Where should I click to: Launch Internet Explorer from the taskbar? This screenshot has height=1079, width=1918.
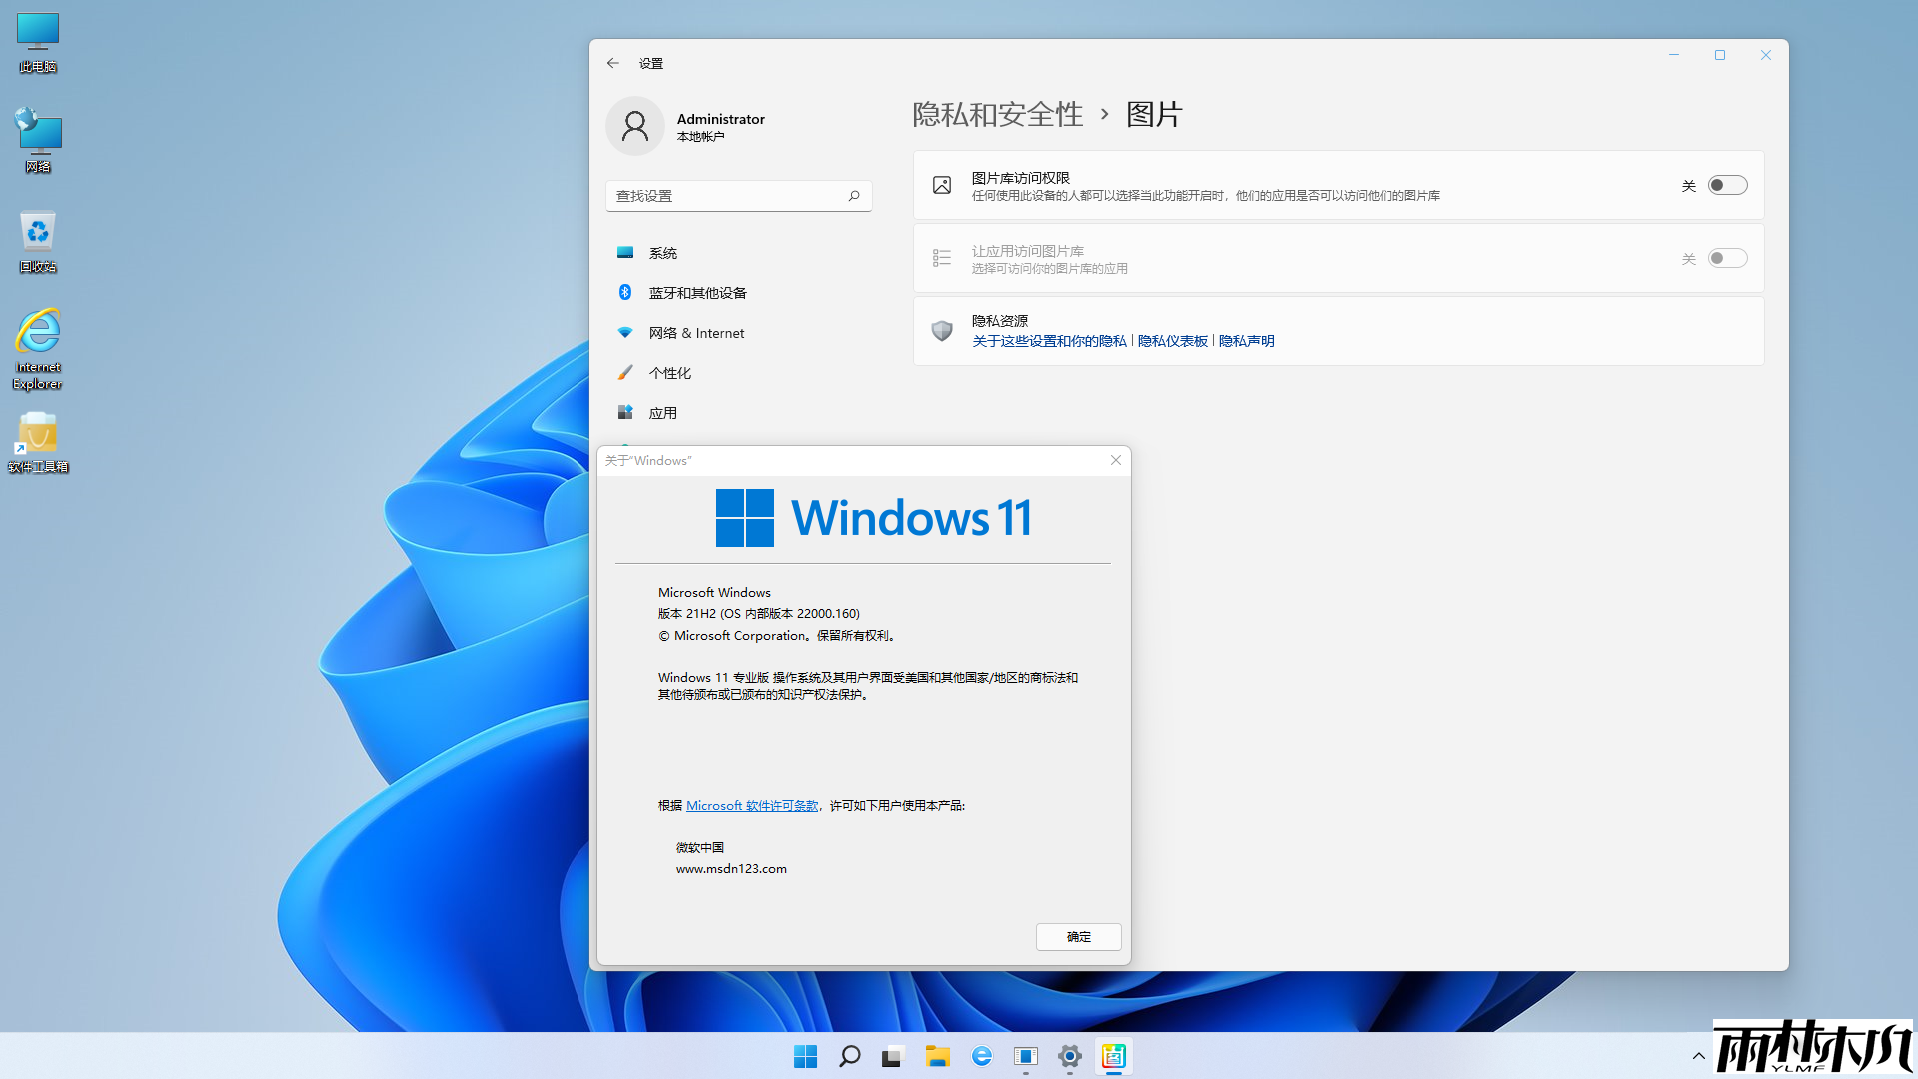click(981, 1056)
